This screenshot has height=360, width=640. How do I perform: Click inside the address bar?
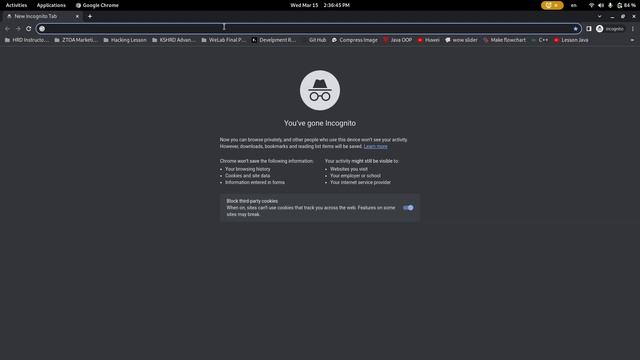tap(308, 29)
